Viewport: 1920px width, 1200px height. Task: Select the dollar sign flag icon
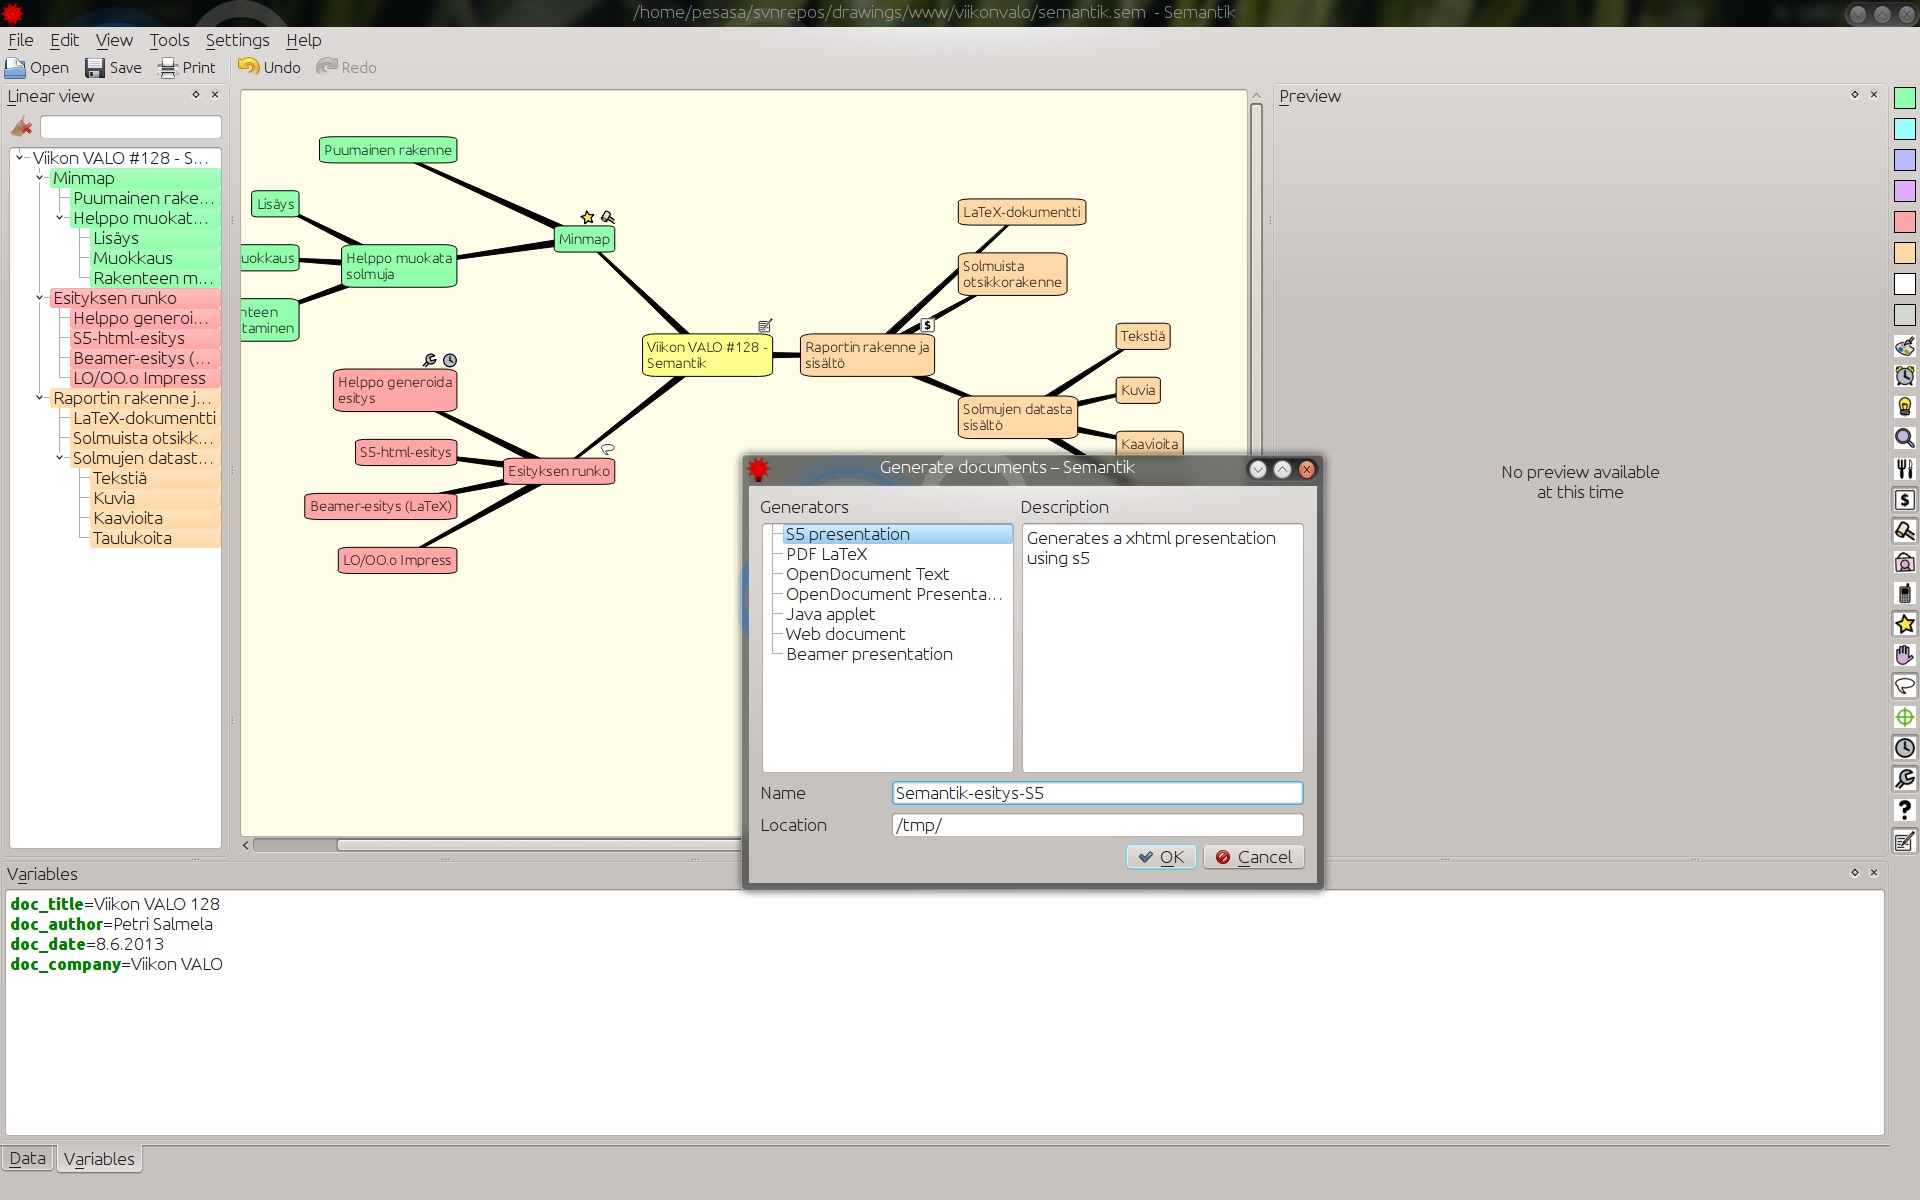[x=1904, y=500]
